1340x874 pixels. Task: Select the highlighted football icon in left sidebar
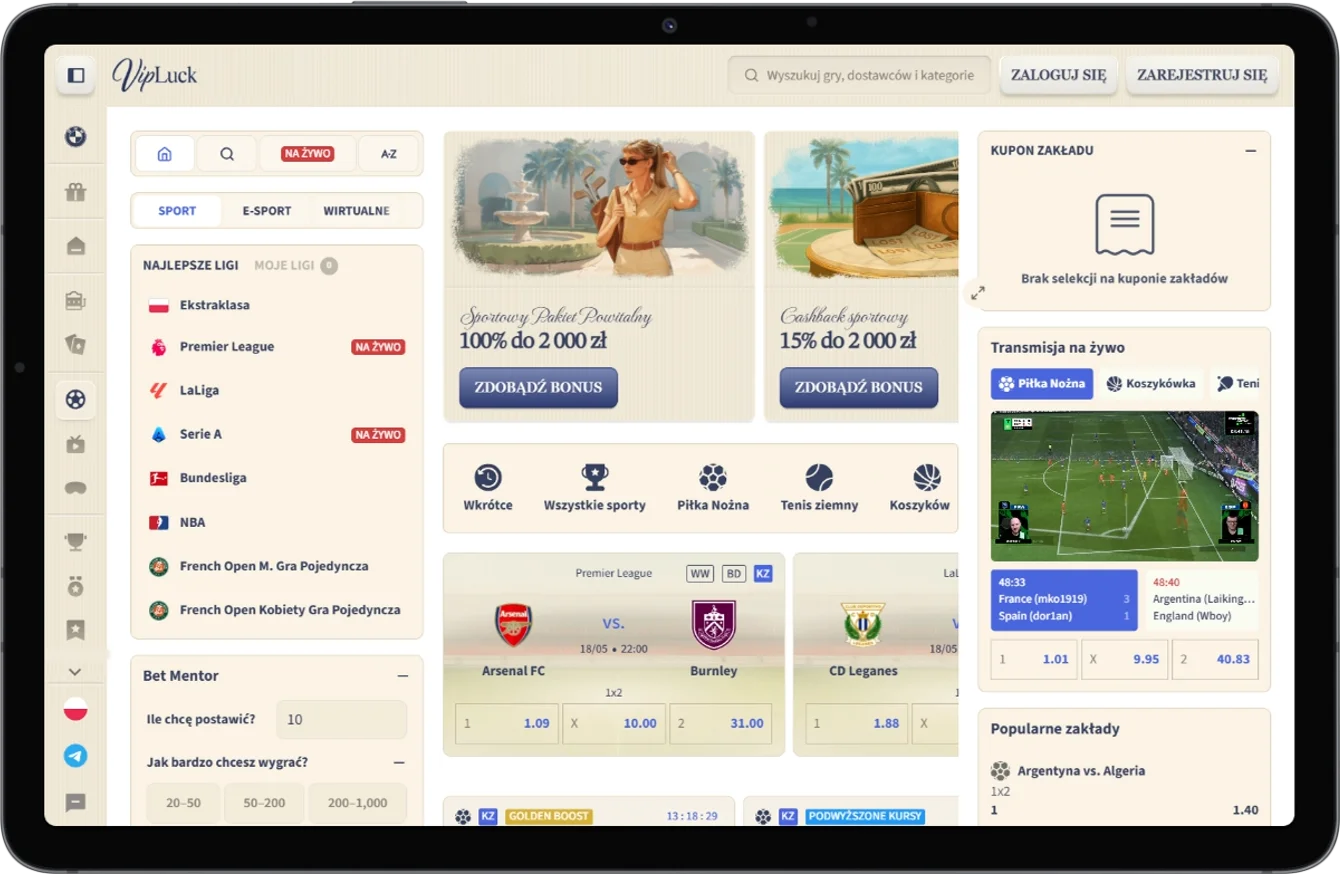[76, 400]
